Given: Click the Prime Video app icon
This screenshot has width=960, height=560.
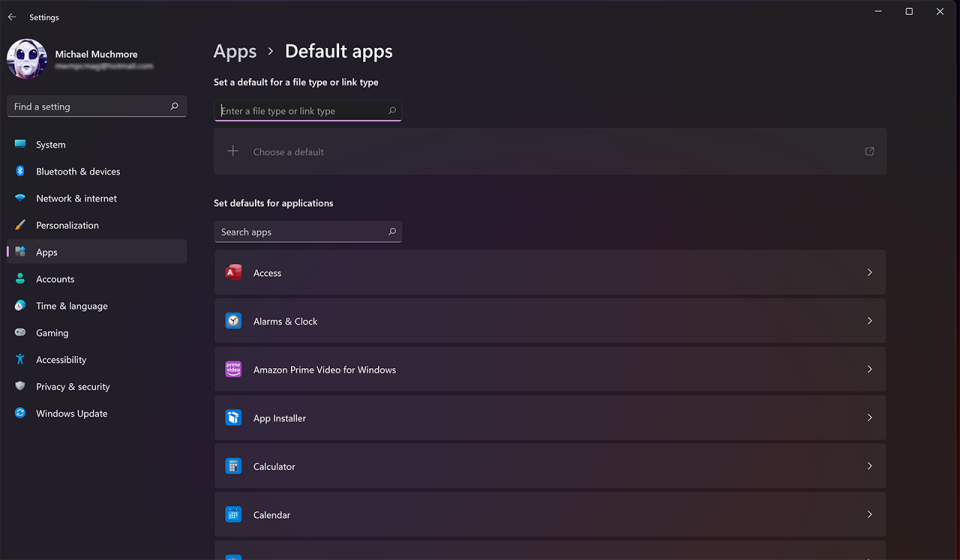Looking at the screenshot, I should coord(233,369).
